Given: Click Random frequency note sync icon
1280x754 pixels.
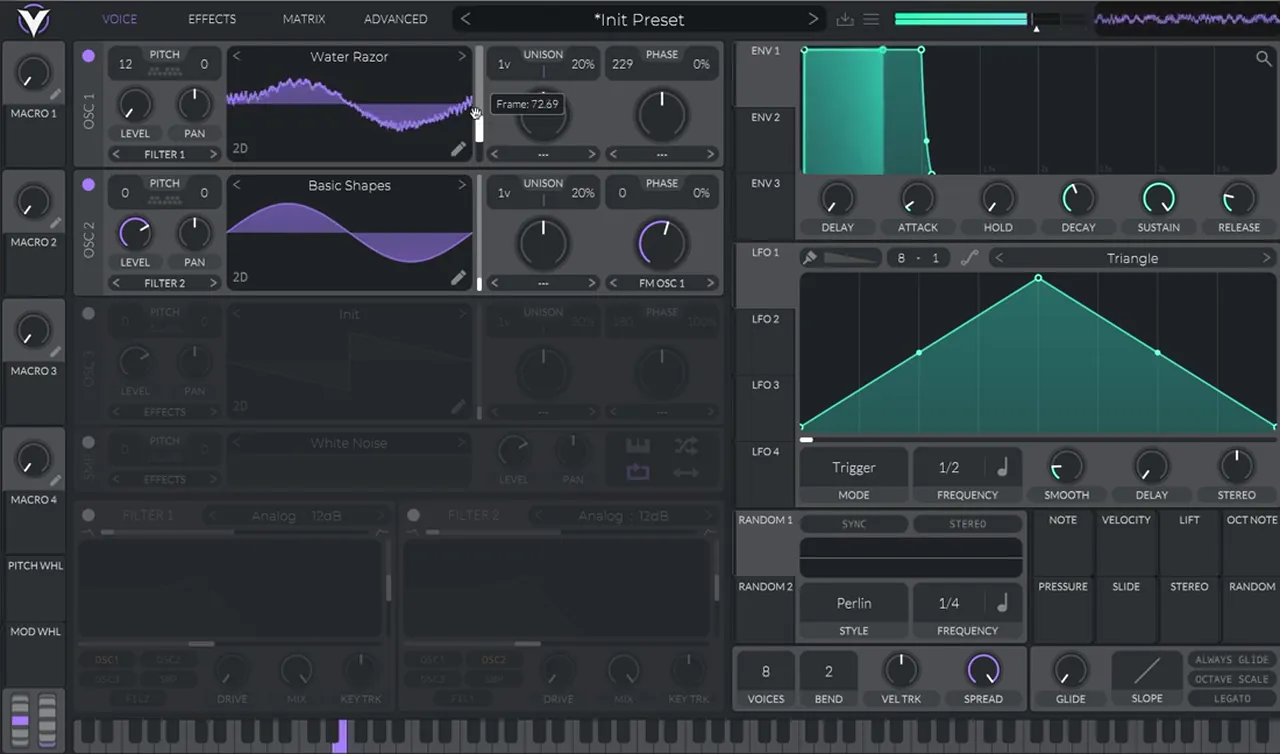Looking at the screenshot, I should [1002, 603].
